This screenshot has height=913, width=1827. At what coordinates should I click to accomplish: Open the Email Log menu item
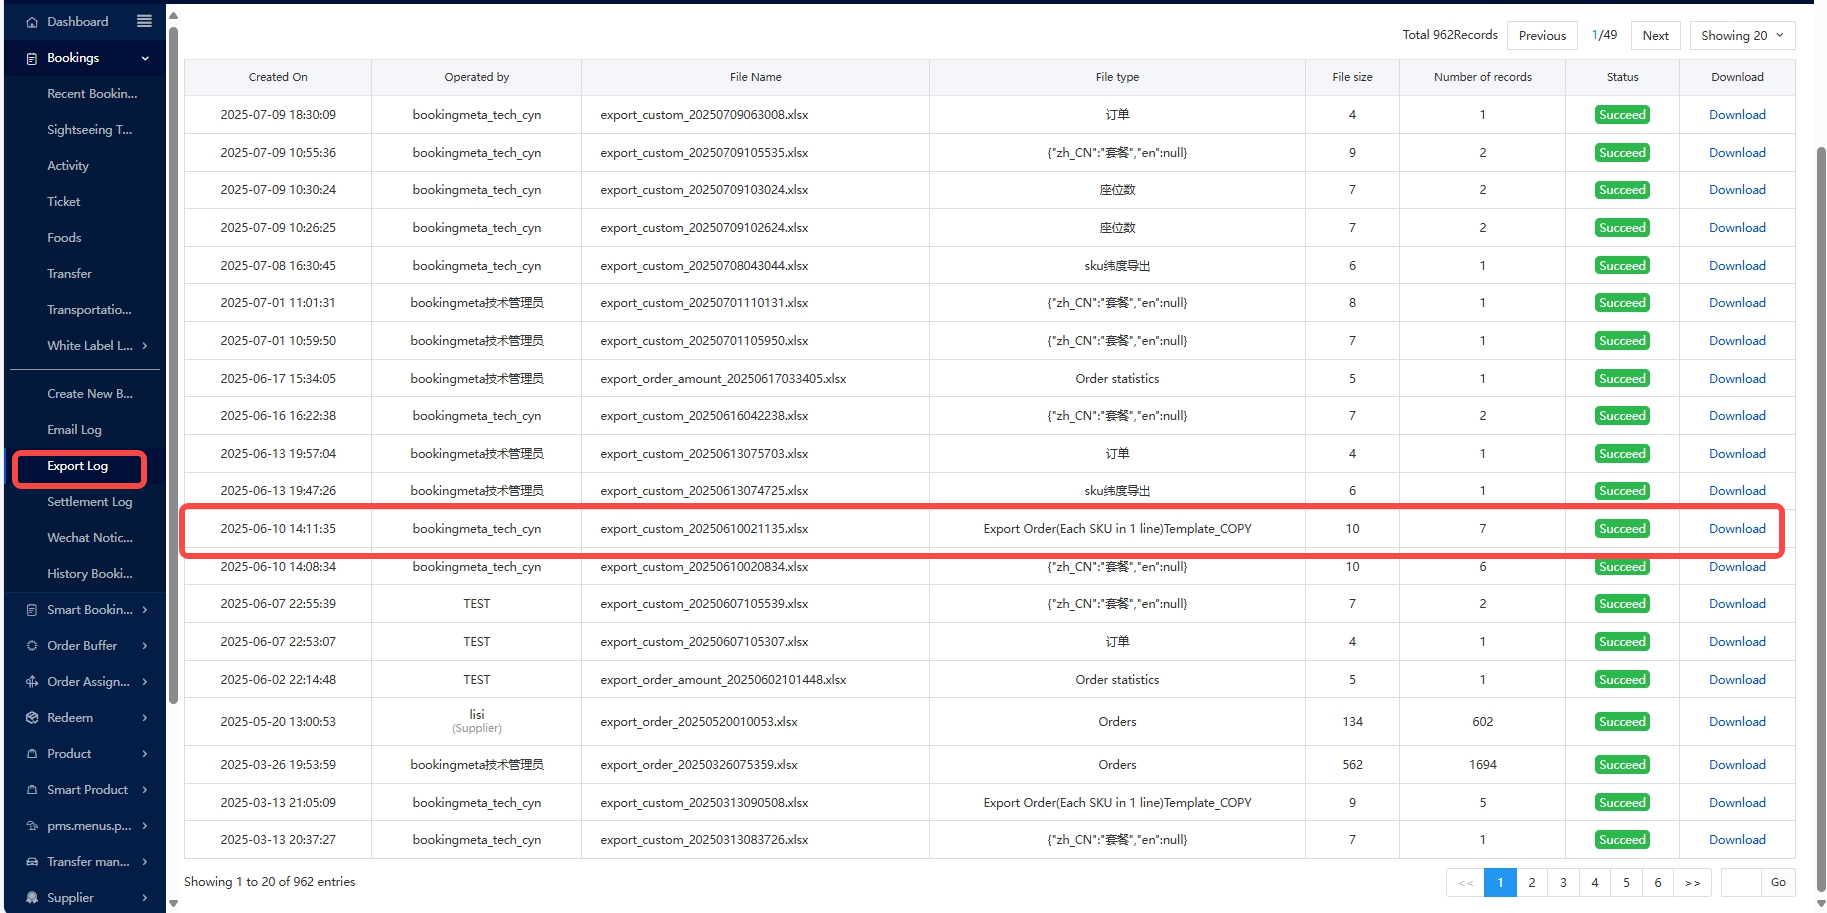74,430
